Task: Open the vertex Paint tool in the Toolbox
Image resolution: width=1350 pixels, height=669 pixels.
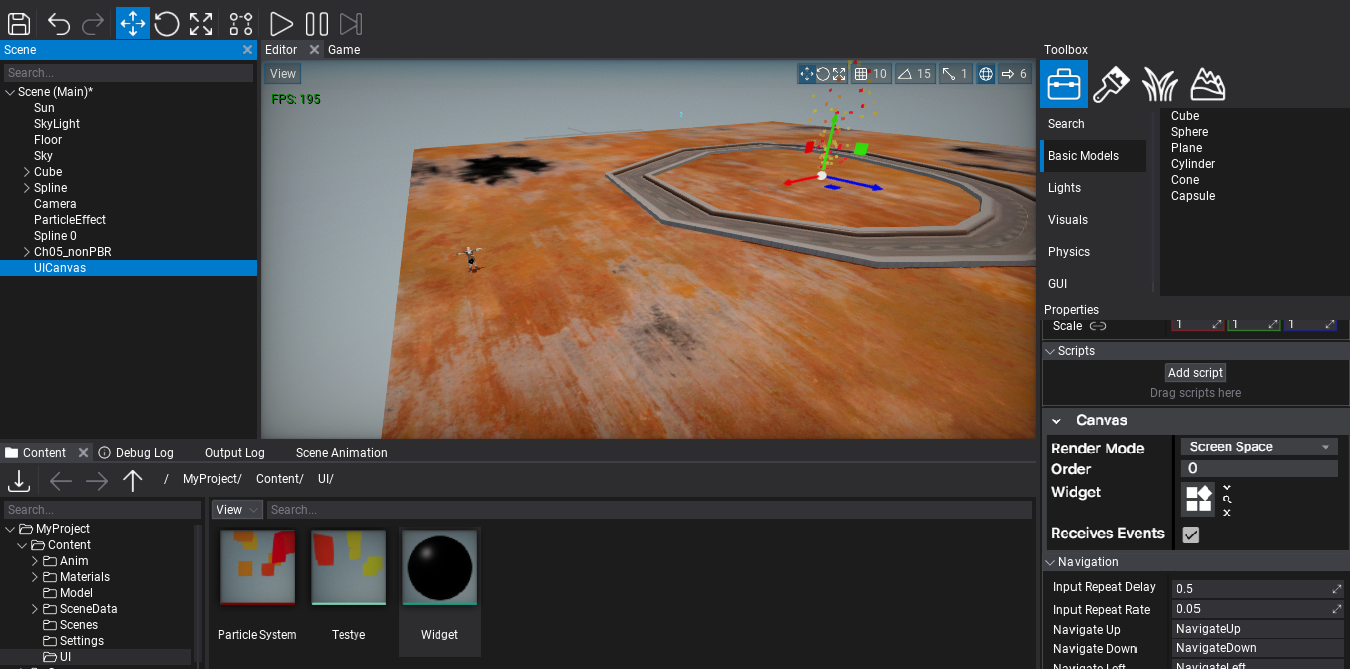Action: tap(1112, 84)
